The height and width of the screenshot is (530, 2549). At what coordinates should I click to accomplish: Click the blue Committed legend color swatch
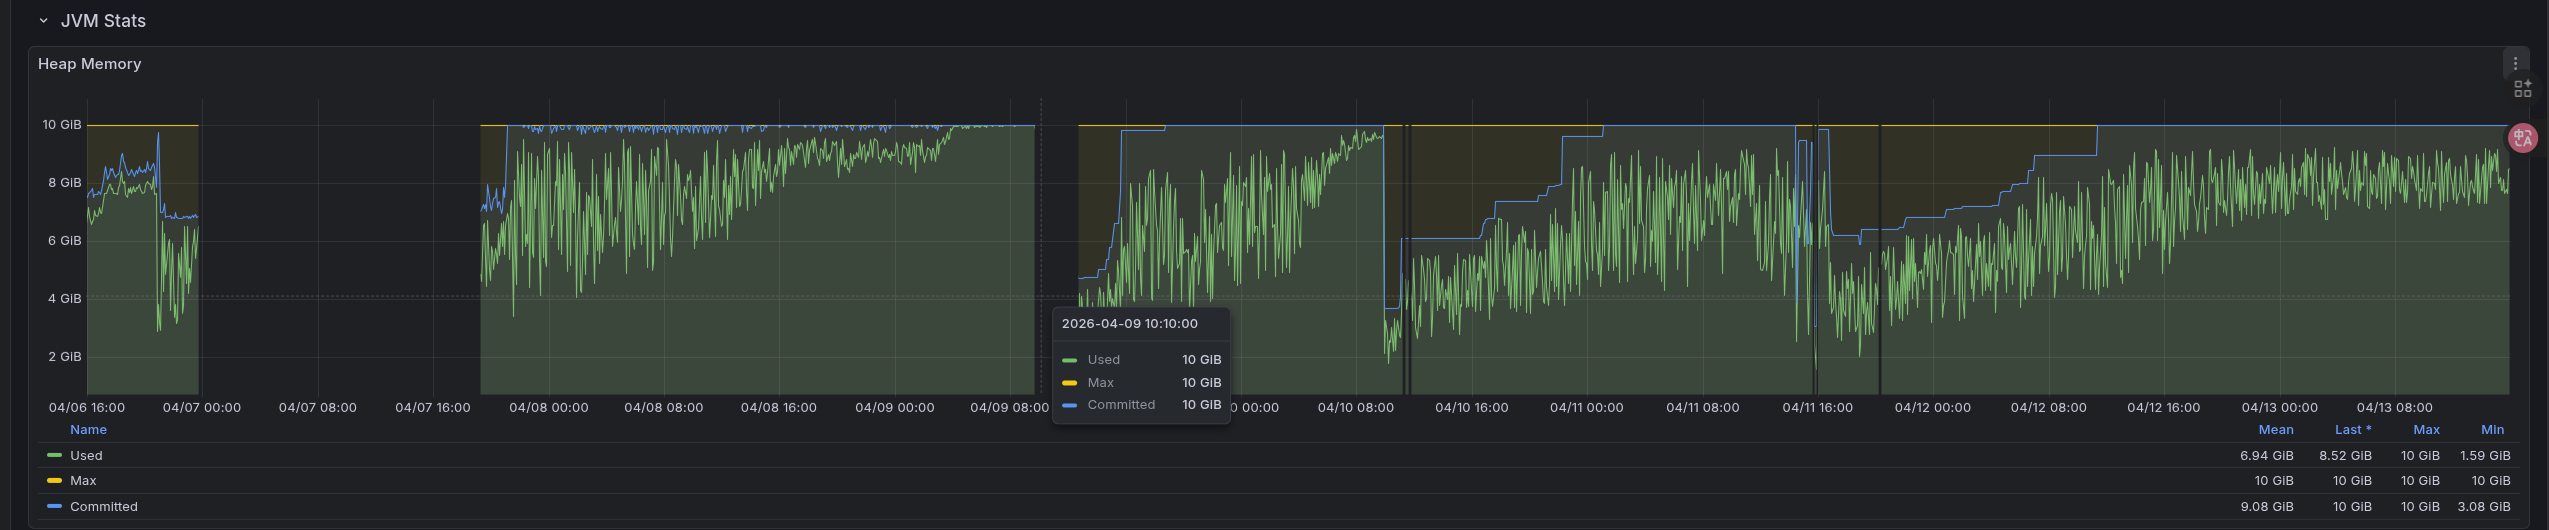tap(54, 507)
